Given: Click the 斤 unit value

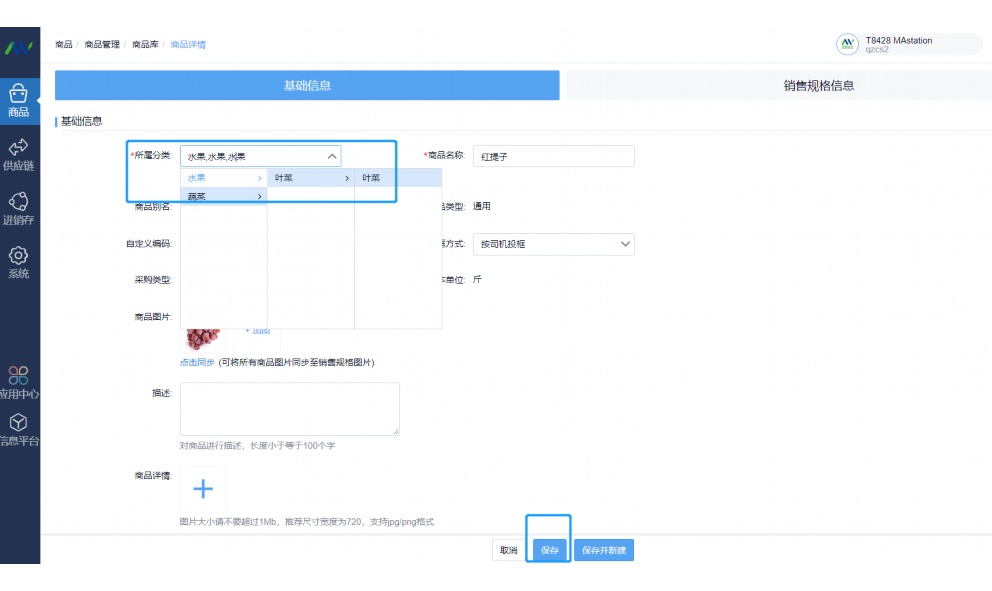Looking at the screenshot, I should tap(477, 279).
